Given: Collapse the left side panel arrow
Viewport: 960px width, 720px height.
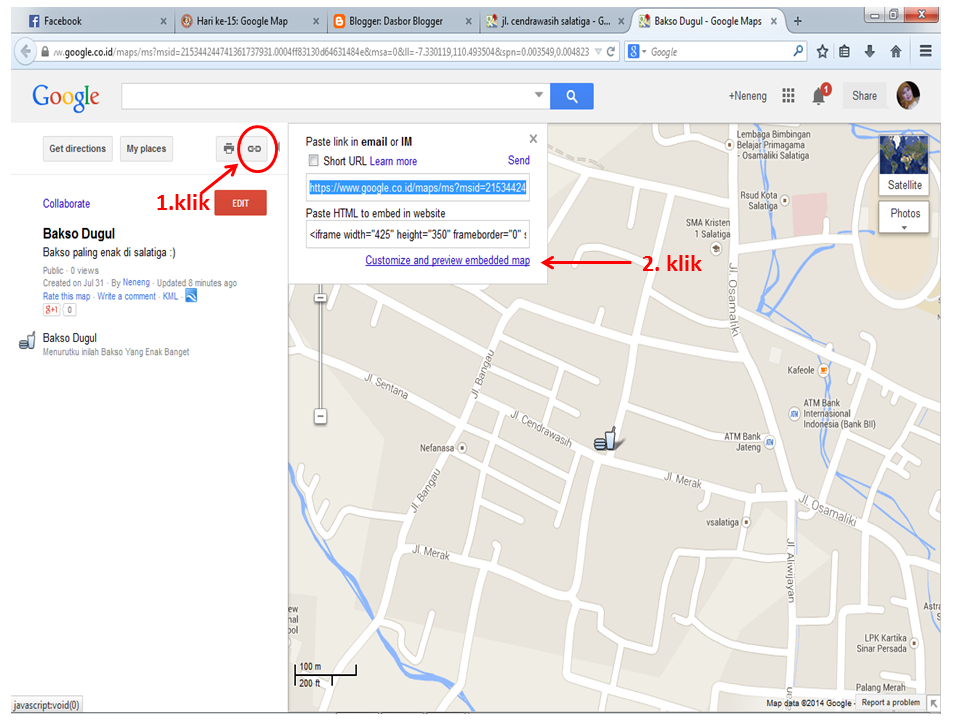Looking at the screenshot, I should pyautogui.click(x=277, y=148).
